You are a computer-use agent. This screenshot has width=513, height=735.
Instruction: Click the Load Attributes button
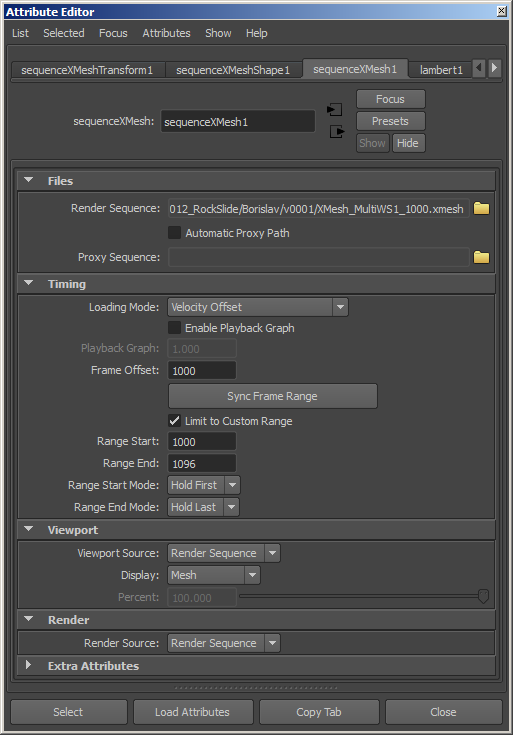(x=193, y=712)
